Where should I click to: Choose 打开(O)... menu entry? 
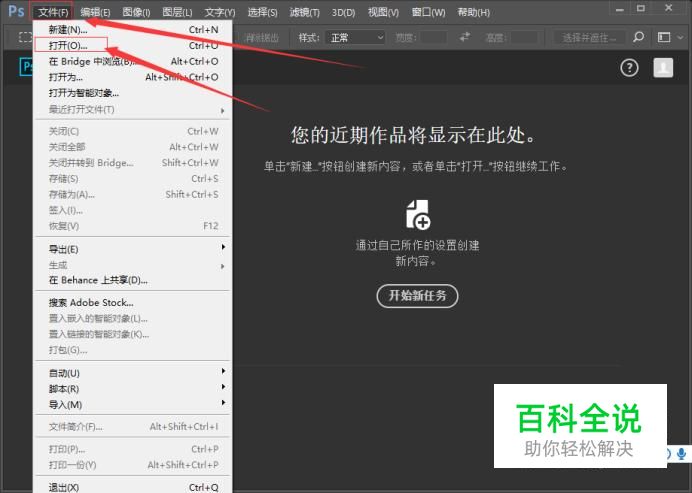coord(133,45)
